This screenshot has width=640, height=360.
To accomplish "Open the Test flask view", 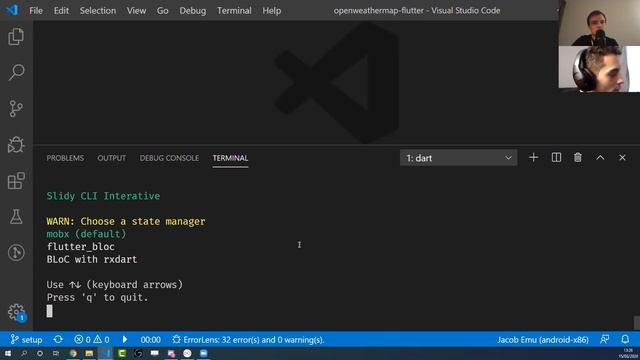I will (16, 217).
